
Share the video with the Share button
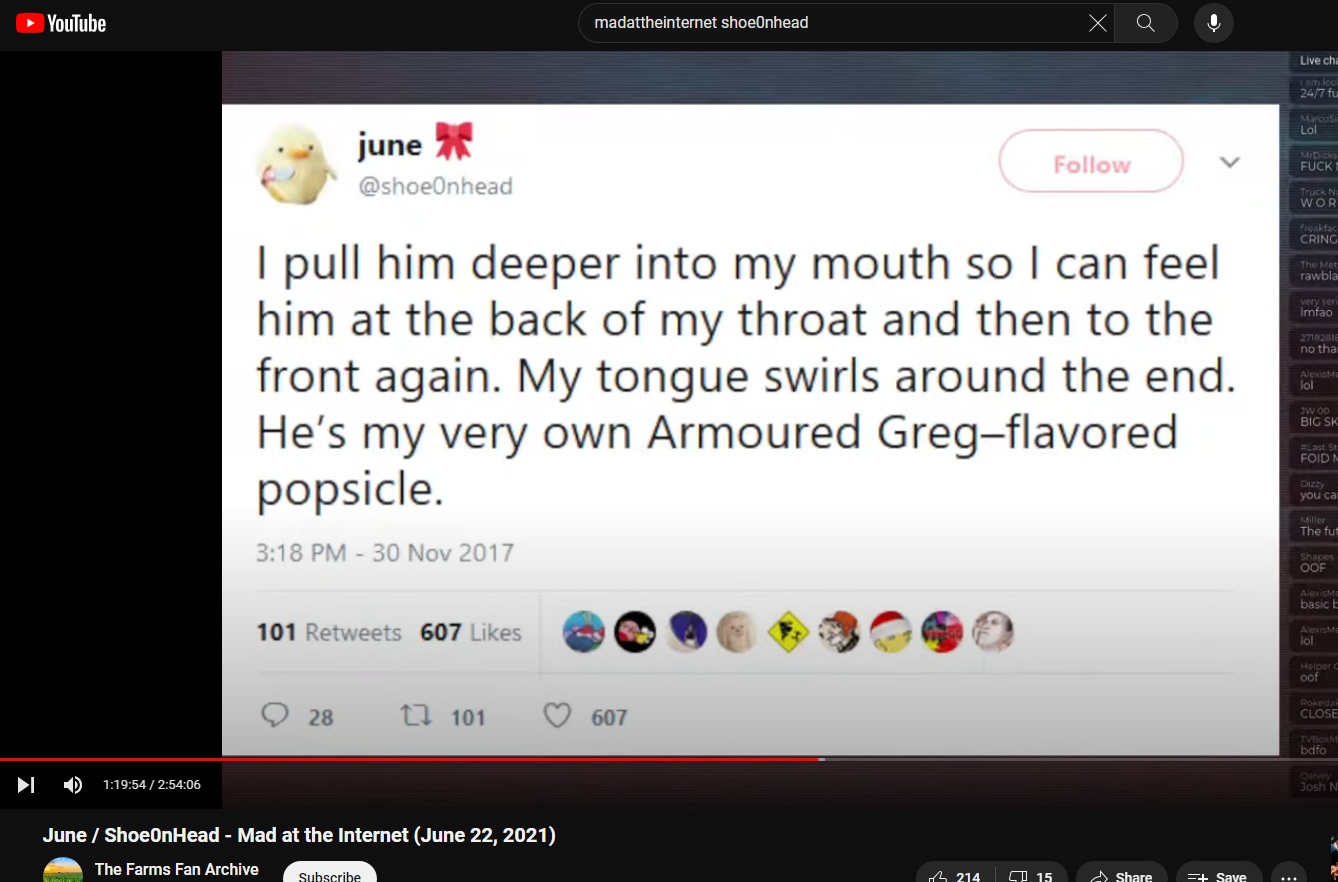point(1122,877)
